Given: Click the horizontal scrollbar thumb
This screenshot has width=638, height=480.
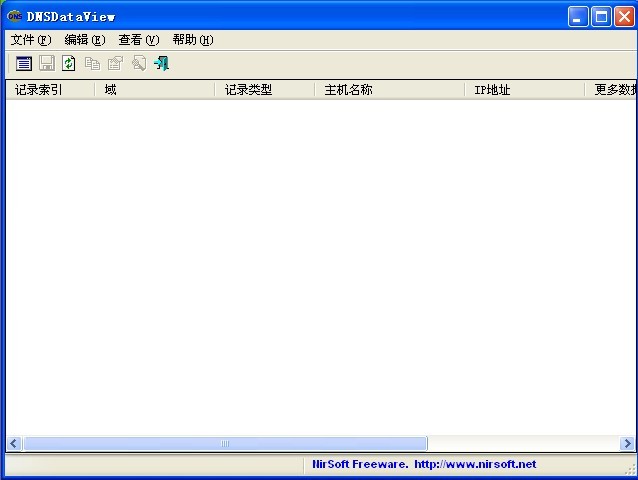Looking at the screenshot, I should tap(225, 443).
